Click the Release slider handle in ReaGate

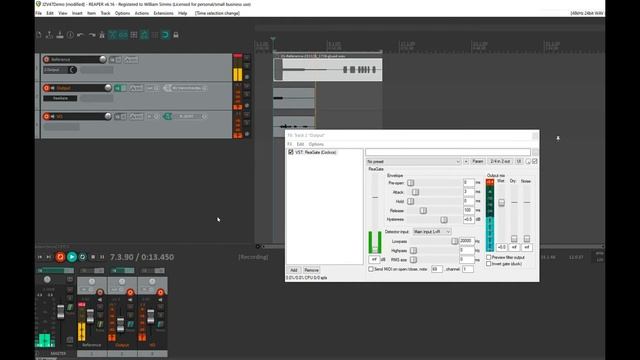423,211
